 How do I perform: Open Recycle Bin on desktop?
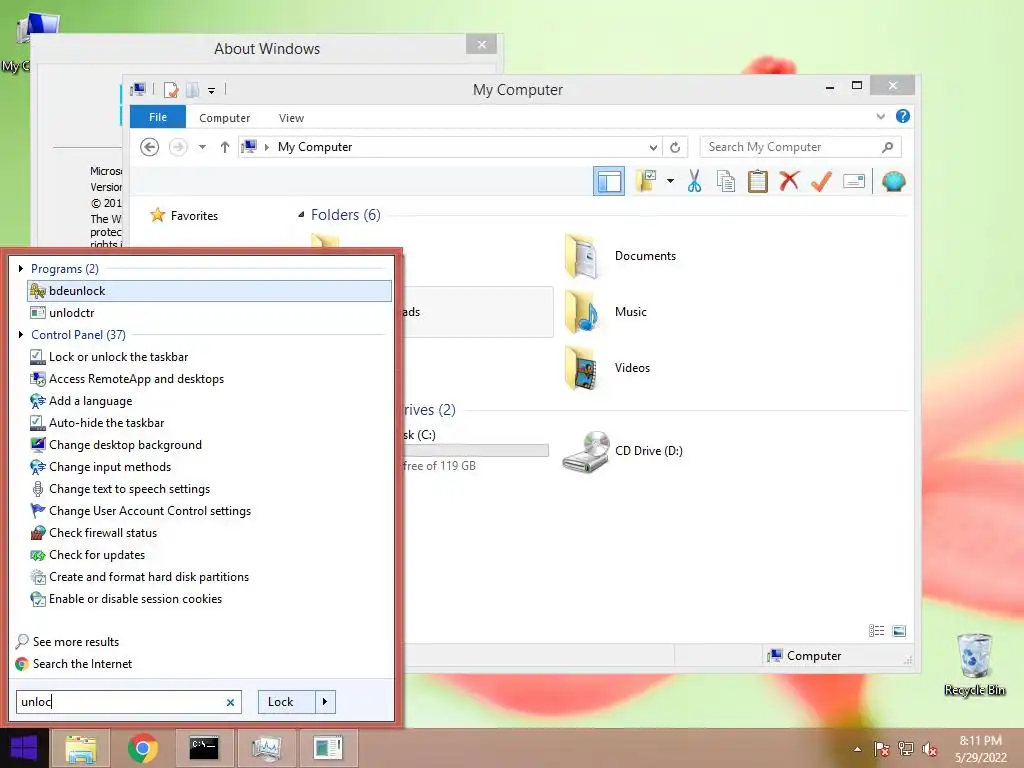pyautogui.click(x=974, y=665)
